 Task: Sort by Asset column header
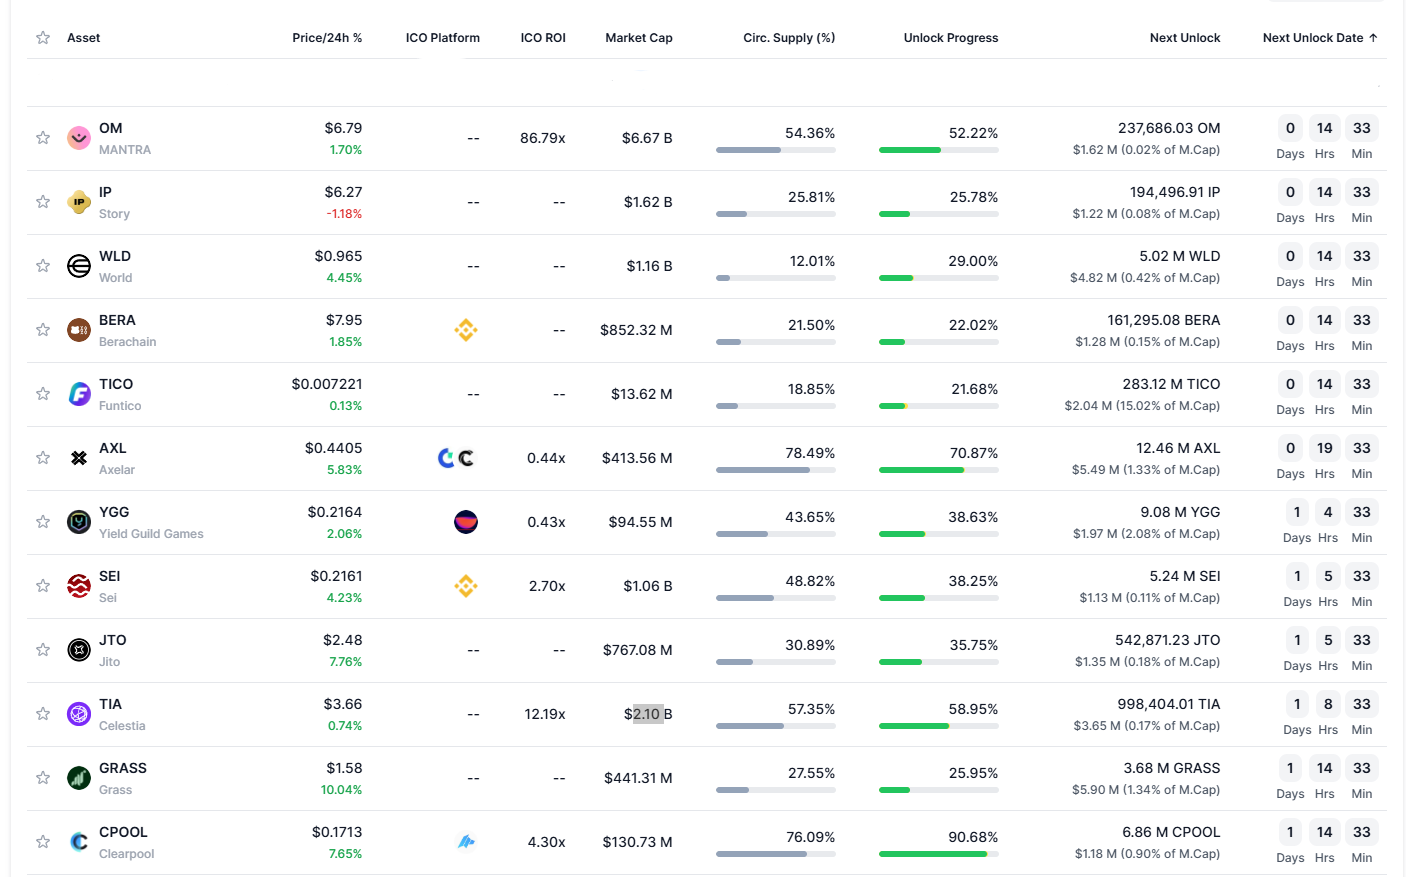click(x=84, y=38)
